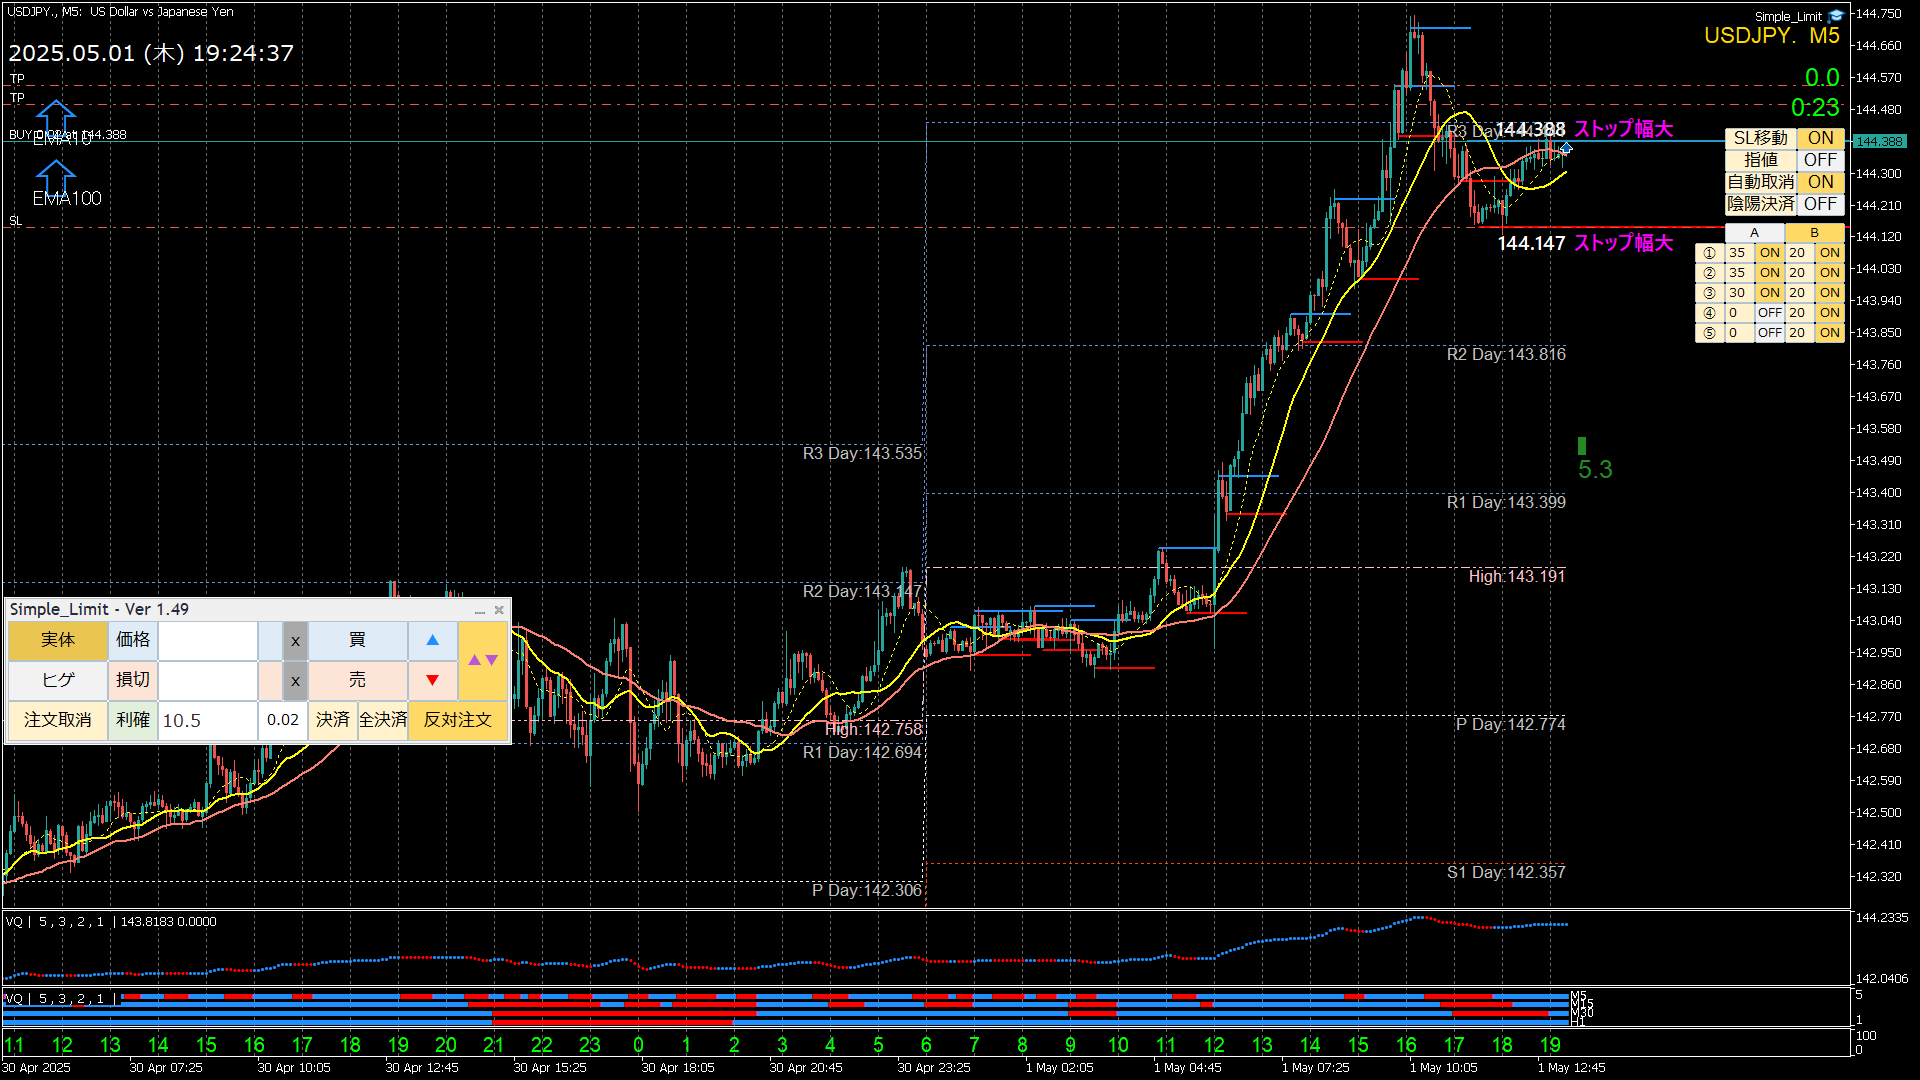Click the purple up-down double arrow button
The width and height of the screenshot is (1920, 1080).
[483, 660]
